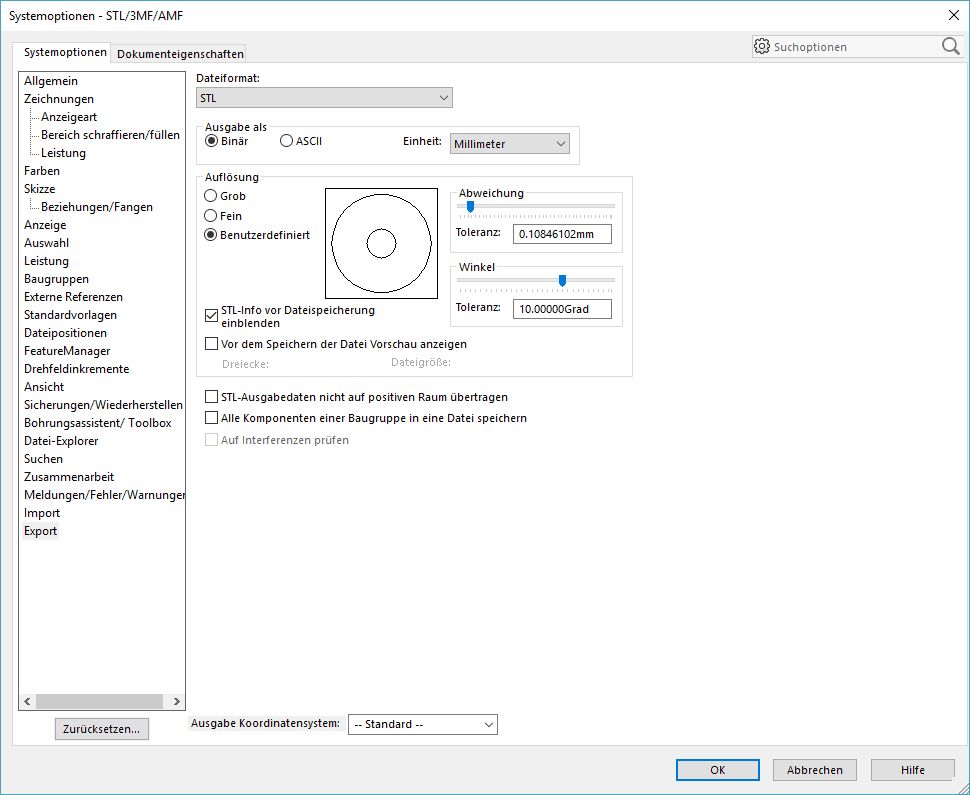This screenshot has height=795, width=970.
Task: Select the ASCII output radio button
Action: [x=287, y=141]
